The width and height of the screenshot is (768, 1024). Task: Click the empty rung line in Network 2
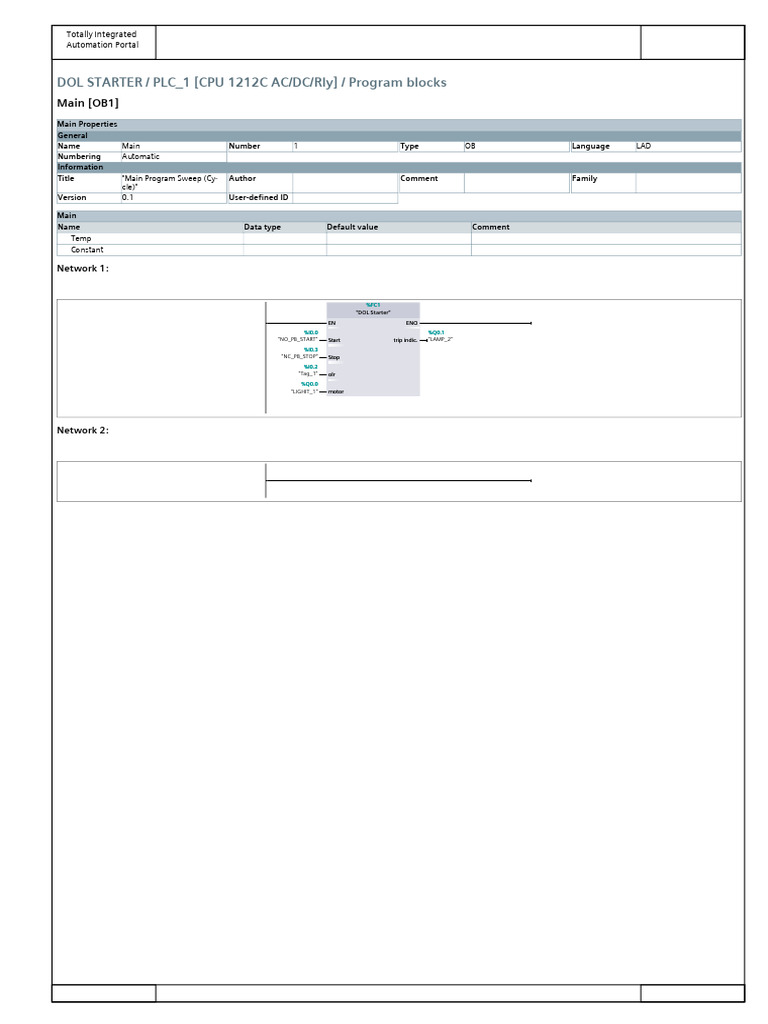(398, 481)
